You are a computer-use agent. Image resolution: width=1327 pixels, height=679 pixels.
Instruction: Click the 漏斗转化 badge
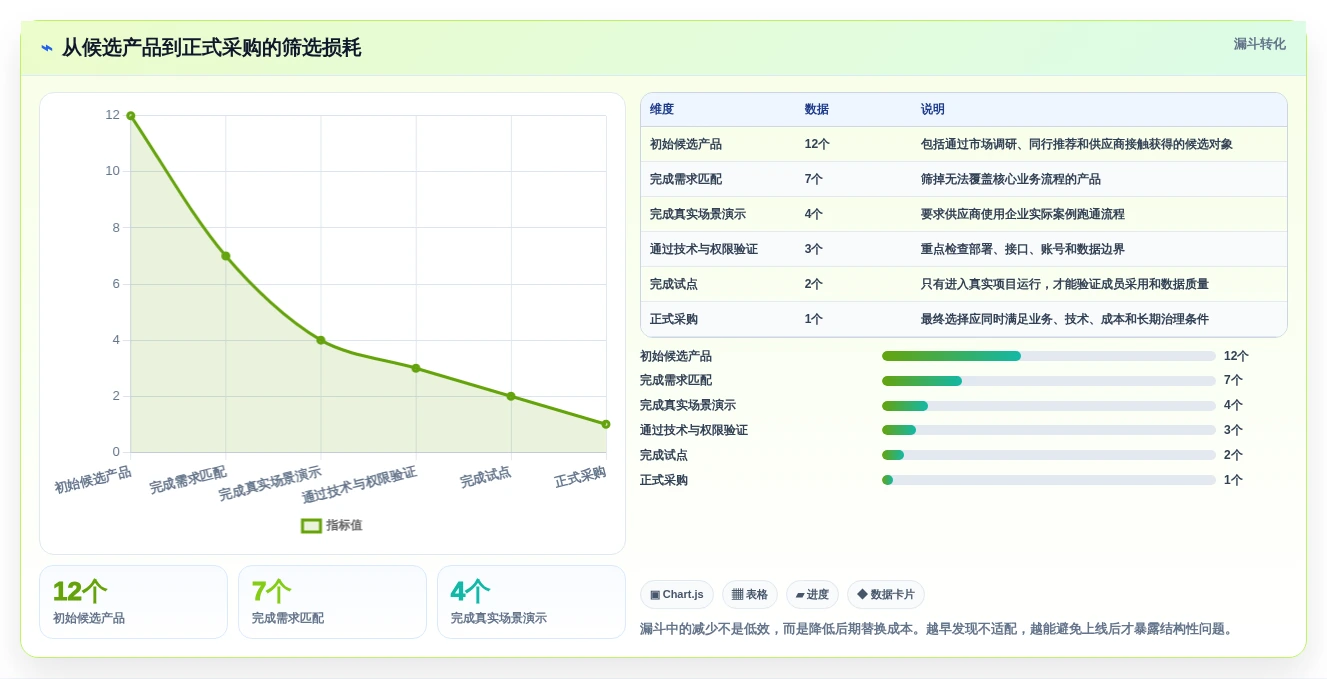coord(1259,44)
